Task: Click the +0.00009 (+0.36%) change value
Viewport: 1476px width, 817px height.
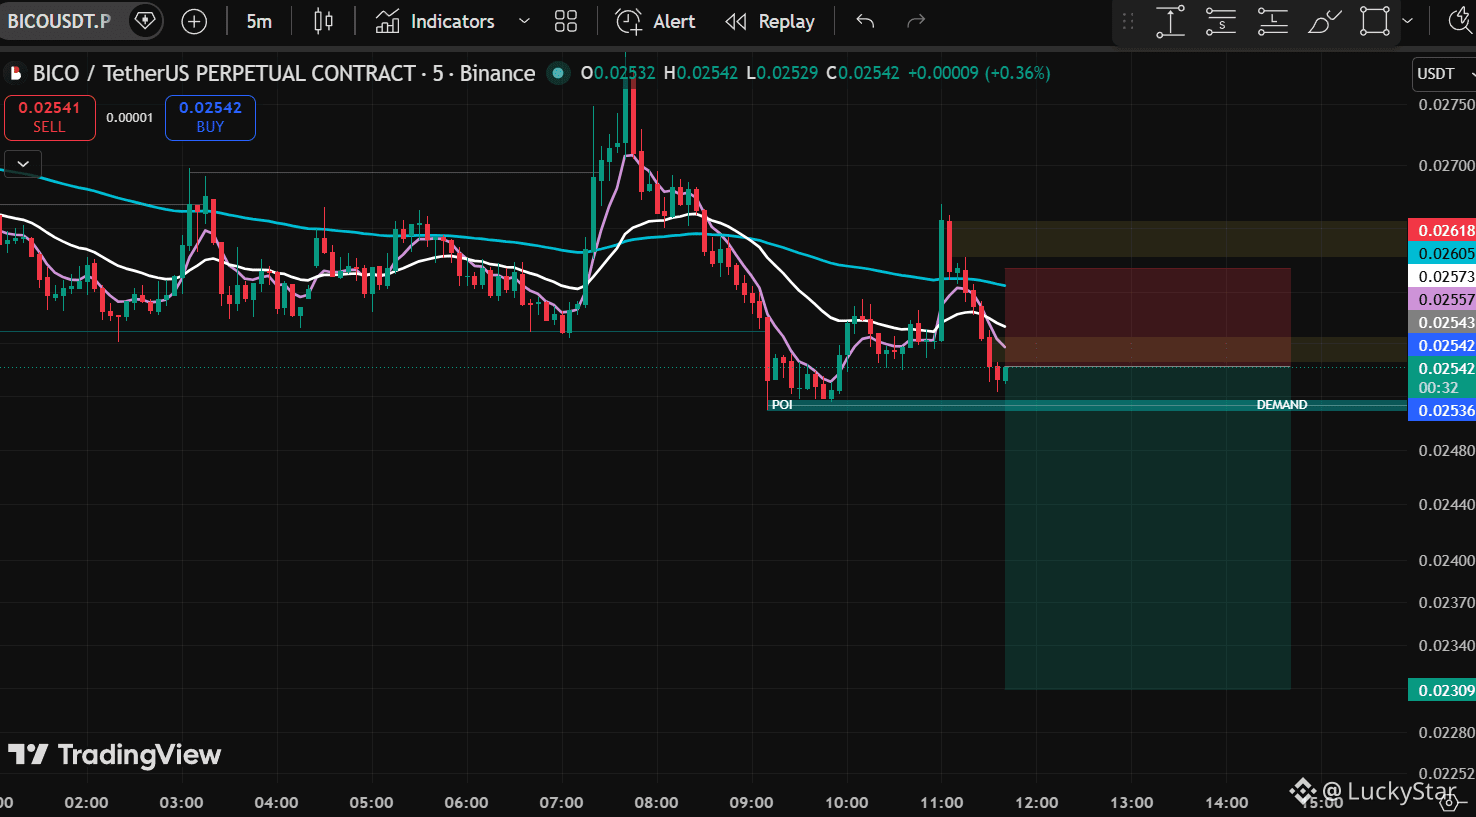Action: [979, 73]
